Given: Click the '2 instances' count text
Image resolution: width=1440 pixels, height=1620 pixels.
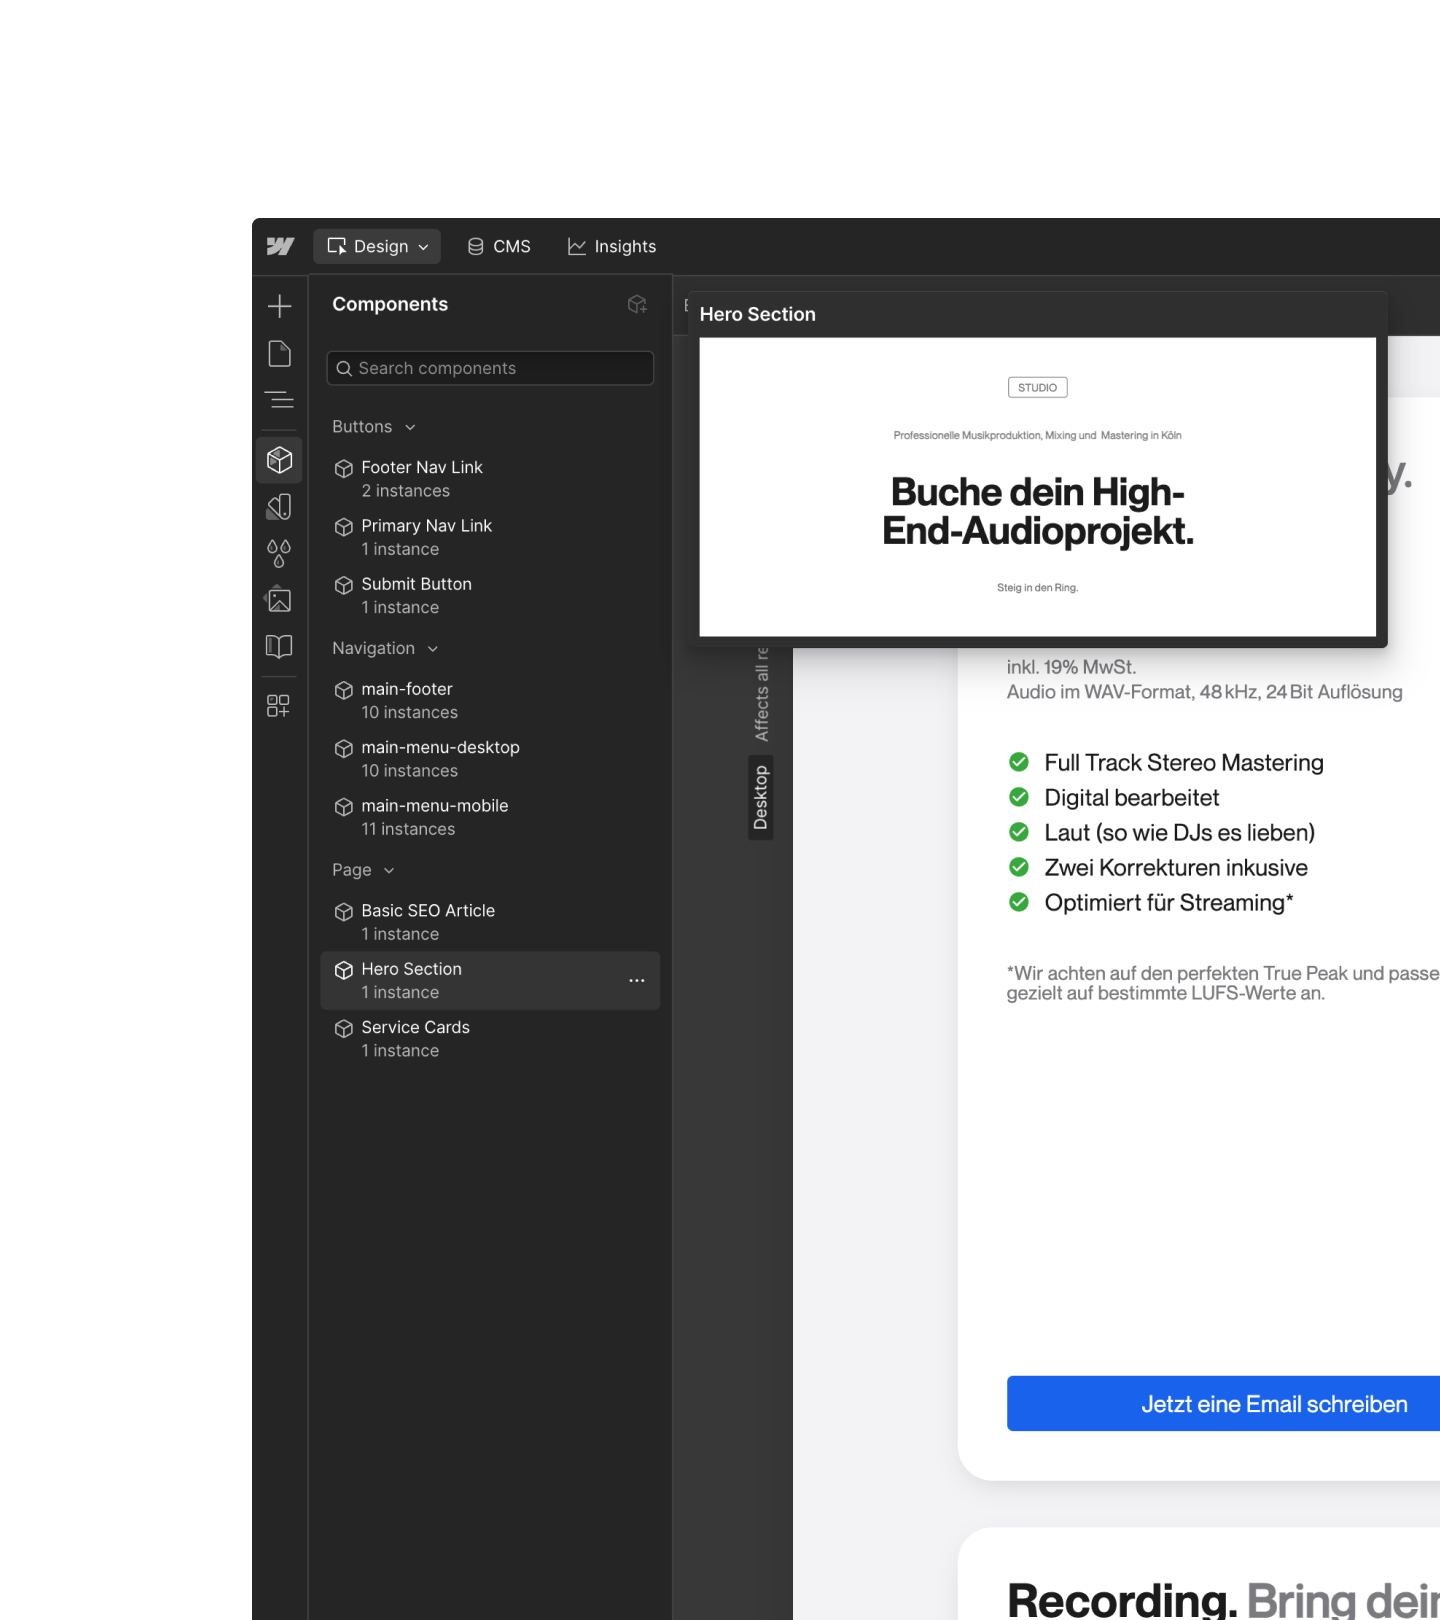Looking at the screenshot, I should pos(406,491).
